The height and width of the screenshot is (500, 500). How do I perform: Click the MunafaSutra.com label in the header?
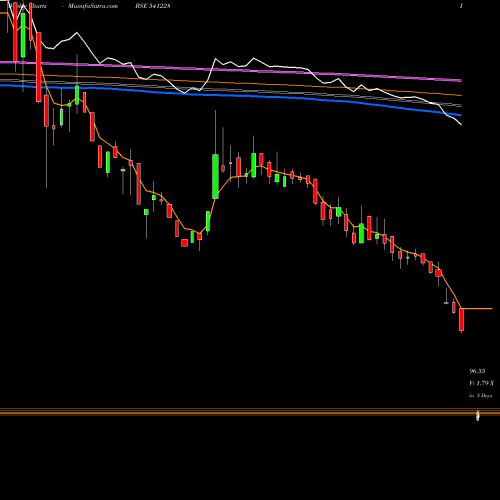click(x=93, y=6)
